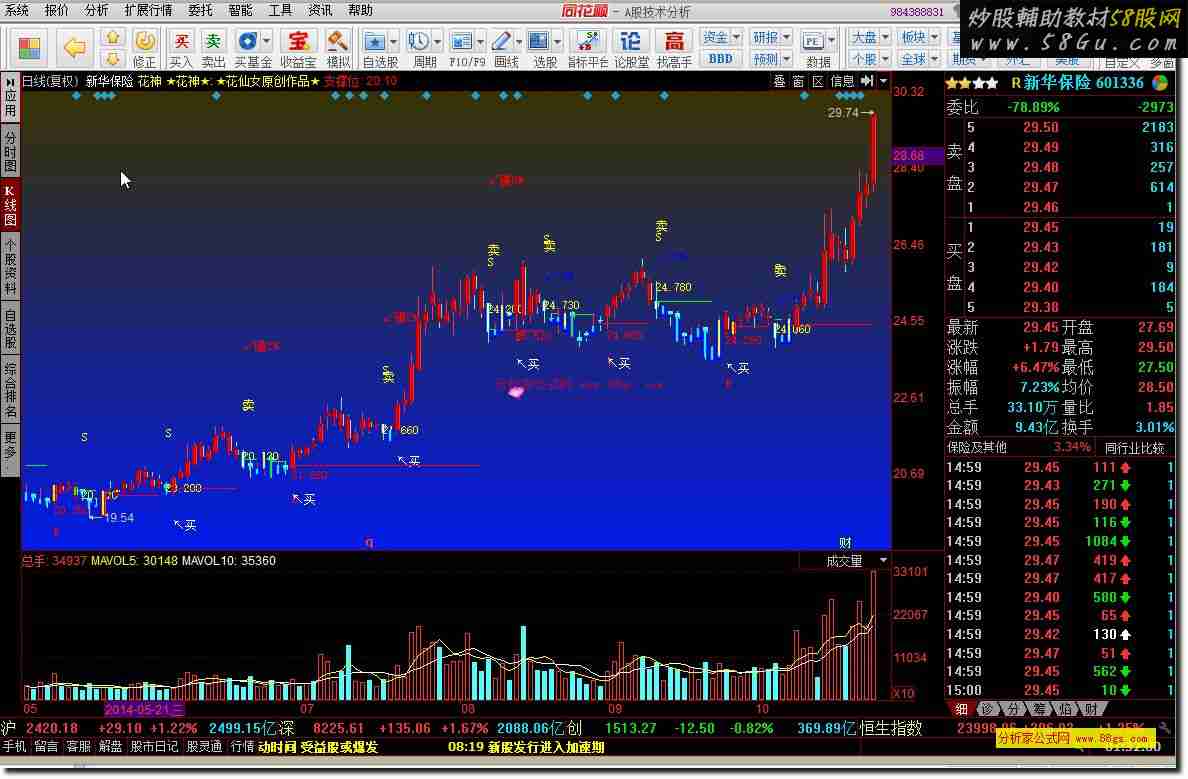Click the four-color home grid icon
This screenshot has width=1188, height=779.
(30, 48)
